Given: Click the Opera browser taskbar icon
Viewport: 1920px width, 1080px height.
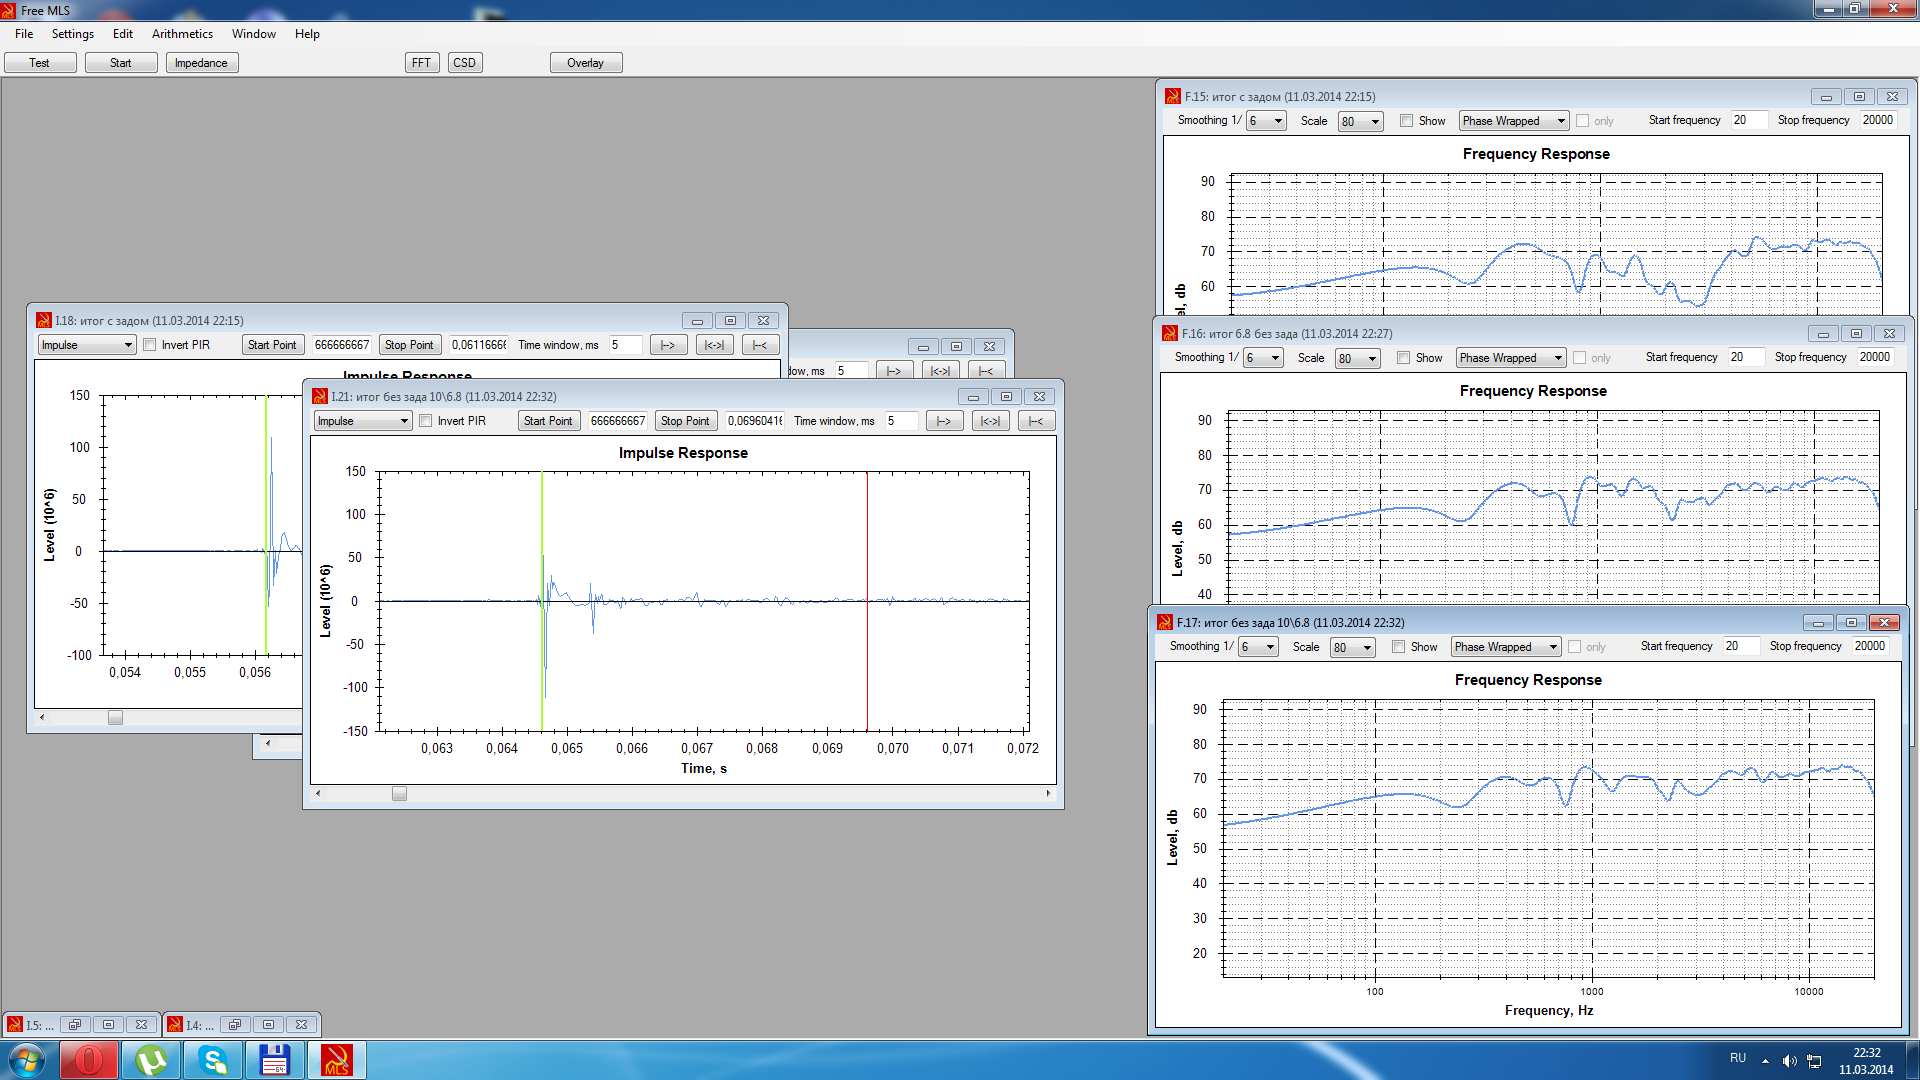Looking at the screenshot, I should 89,1060.
